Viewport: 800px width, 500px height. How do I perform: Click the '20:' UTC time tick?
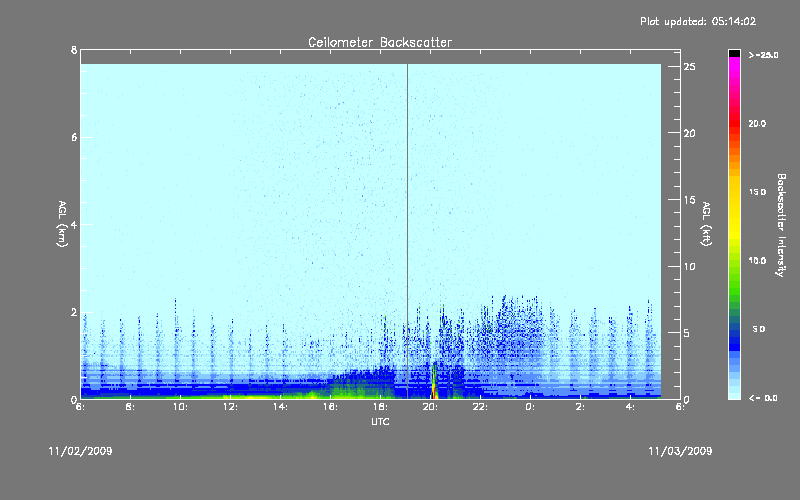[x=430, y=407]
